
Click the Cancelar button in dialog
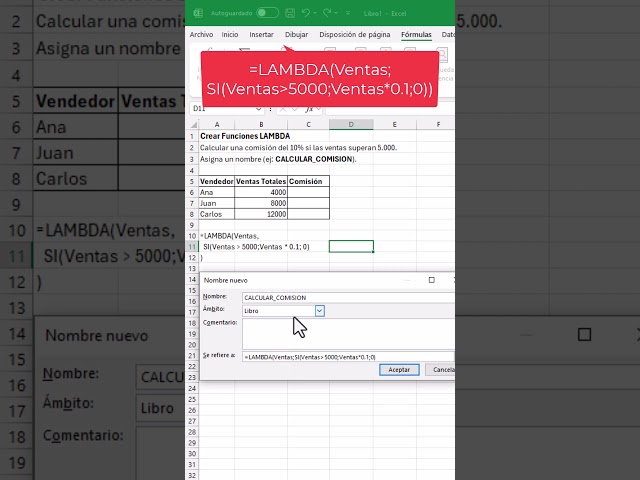pyautogui.click(x=440, y=370)
